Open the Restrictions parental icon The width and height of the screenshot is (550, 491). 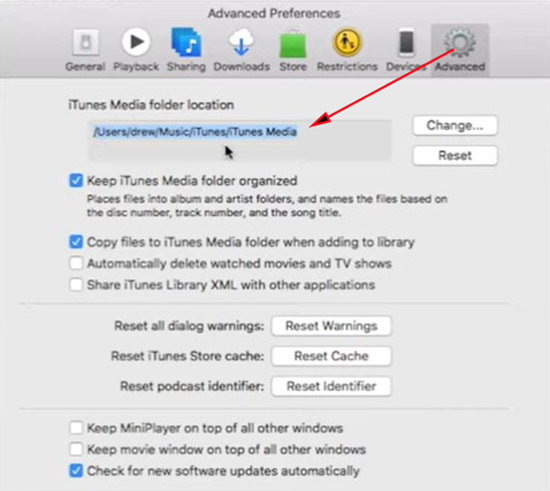347,42
